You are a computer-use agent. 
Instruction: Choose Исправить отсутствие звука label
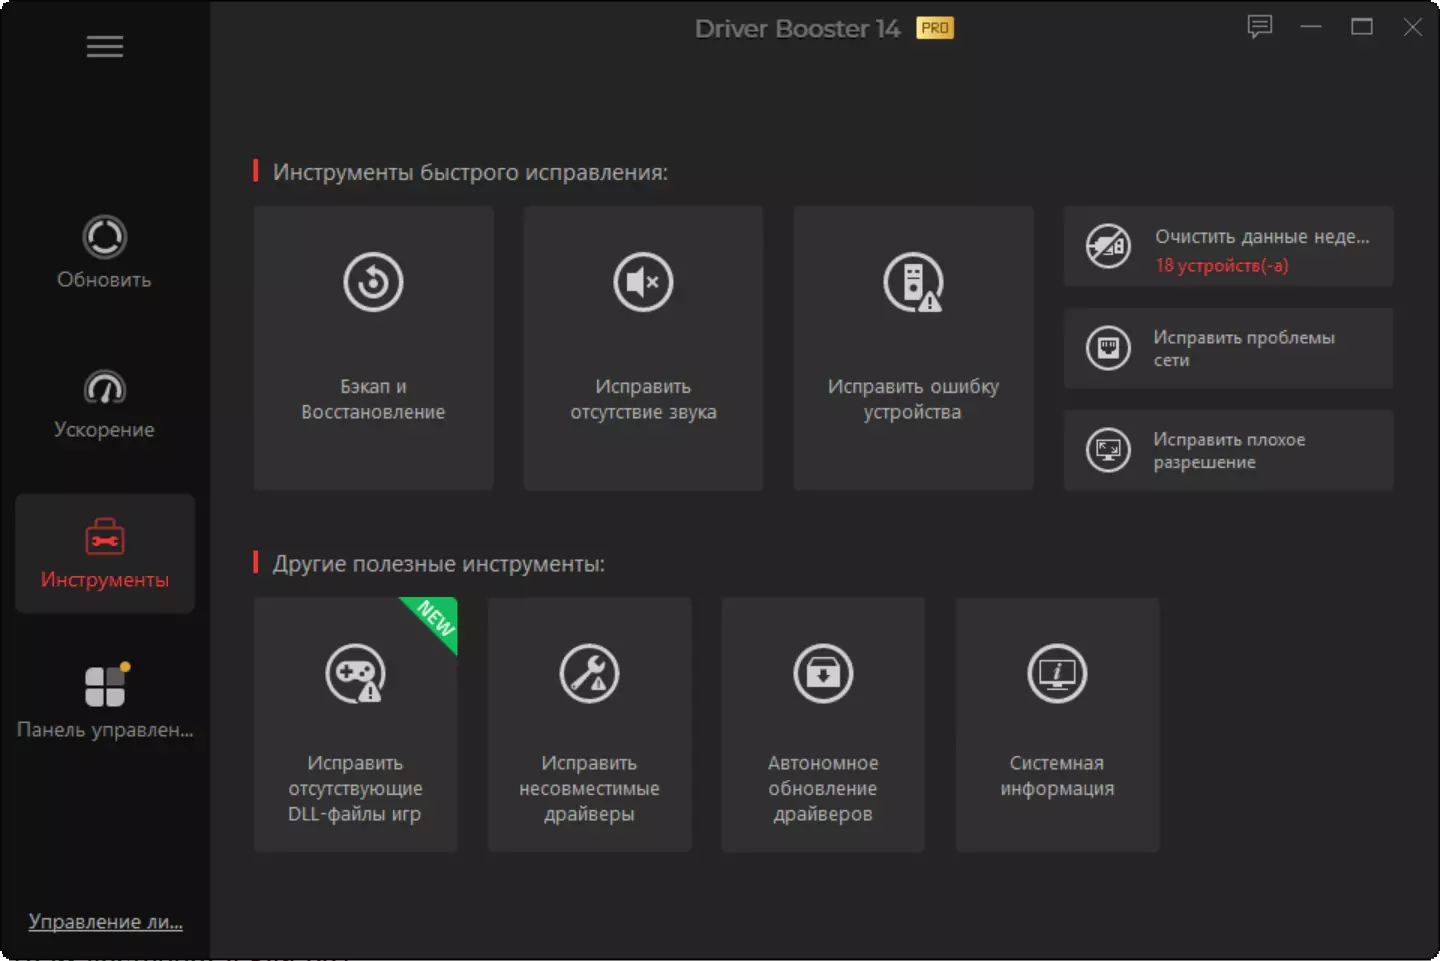coord(644,399)
